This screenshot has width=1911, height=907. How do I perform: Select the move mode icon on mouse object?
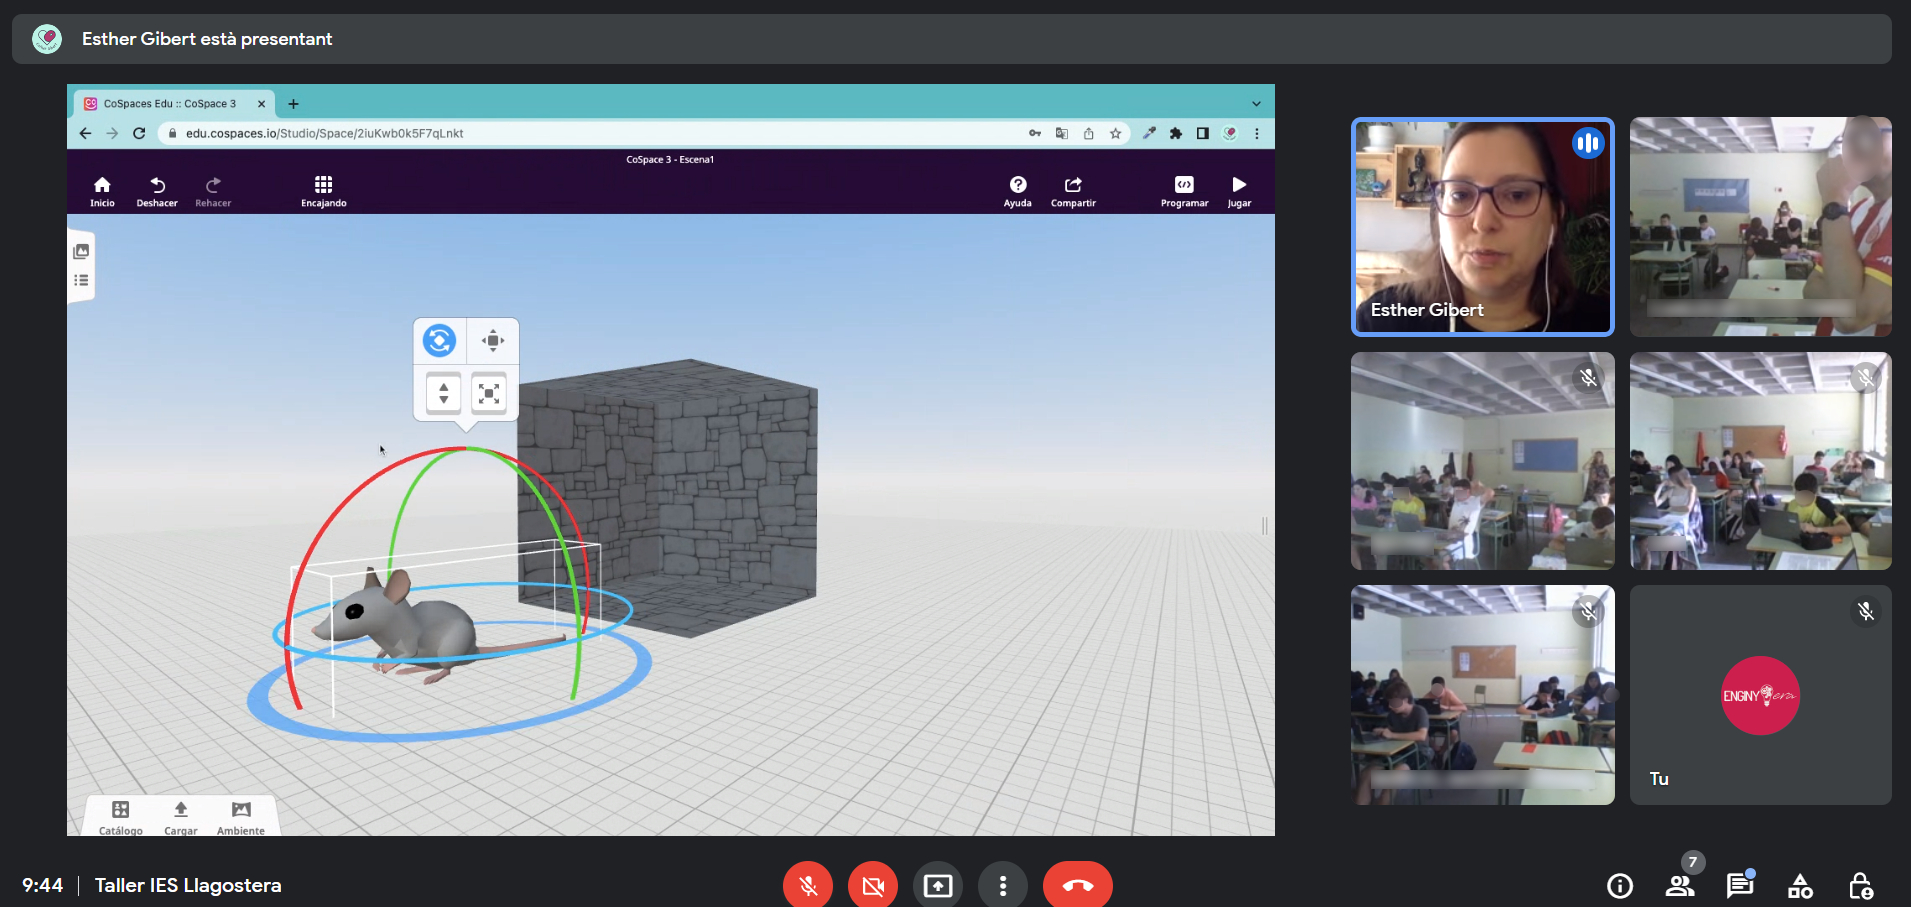(493, 341)
